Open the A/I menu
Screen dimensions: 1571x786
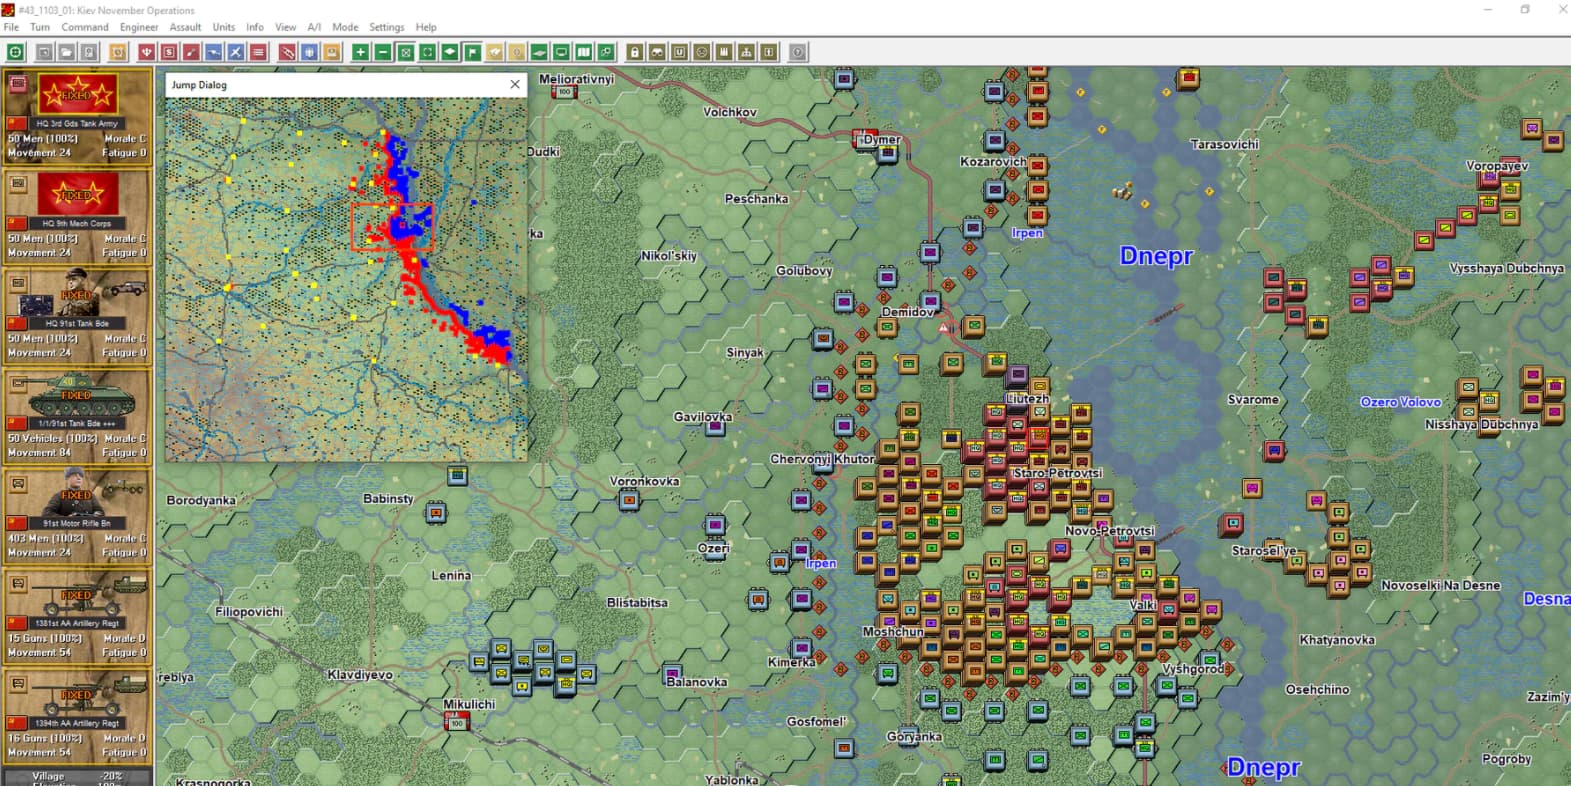click(x=314, y=27)
